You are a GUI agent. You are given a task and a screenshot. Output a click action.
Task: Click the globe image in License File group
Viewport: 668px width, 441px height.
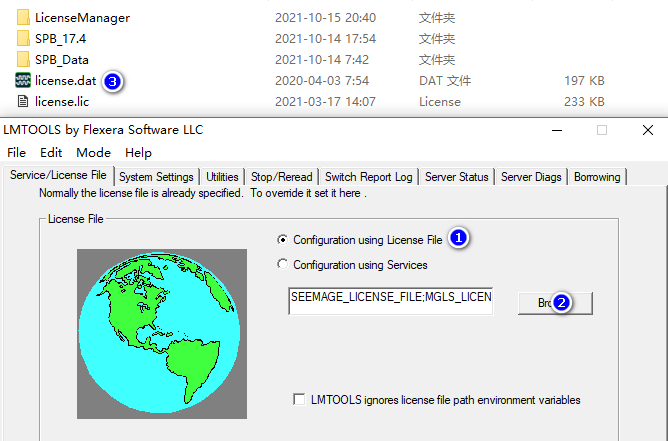click(162, 334)
